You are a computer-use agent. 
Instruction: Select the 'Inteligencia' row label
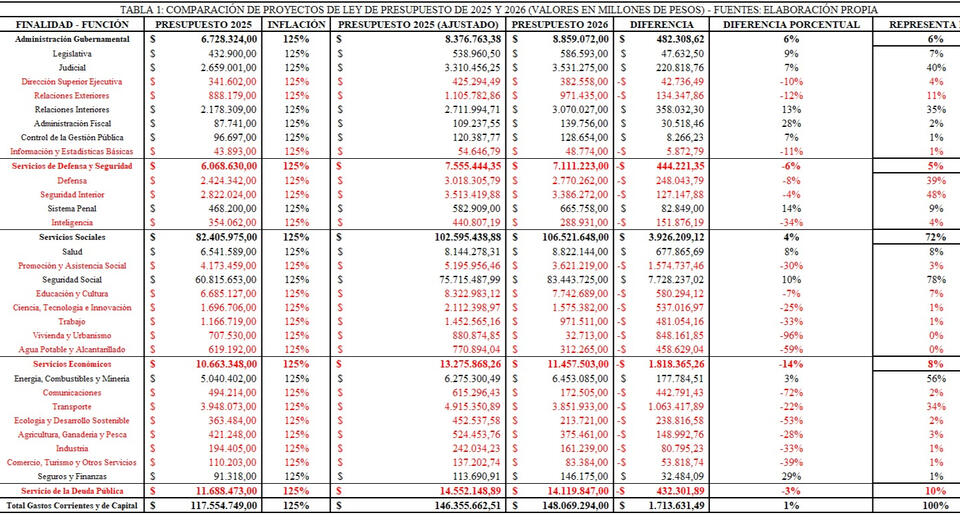pyautogui.click(x=70, y=221)
